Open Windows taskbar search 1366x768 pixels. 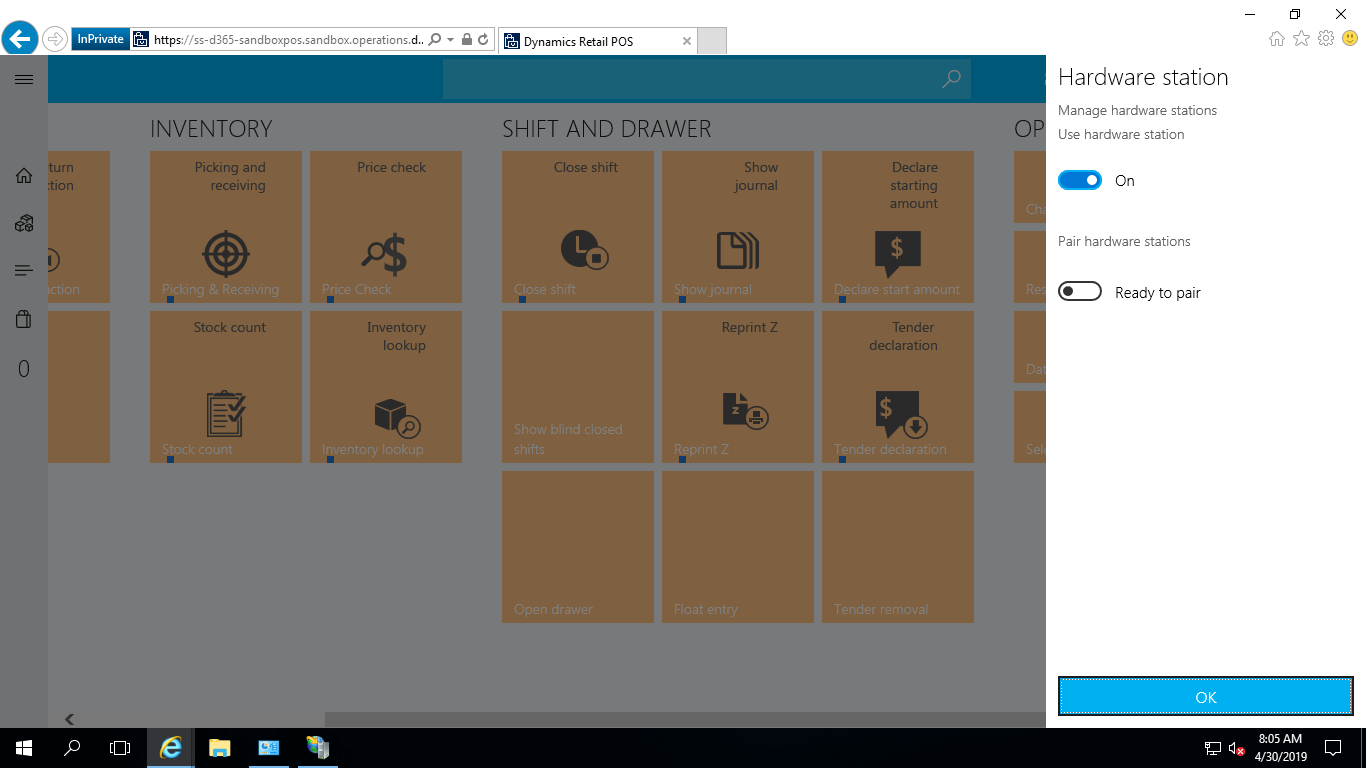click(72, 748)
